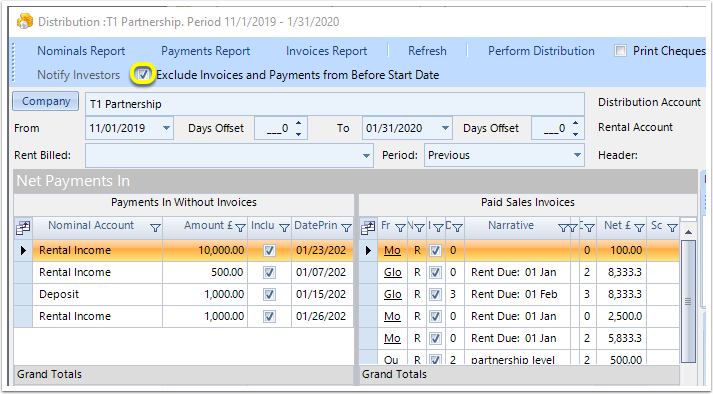Open the Mo link on the 5,833.3 row

(x=392, y=338)
